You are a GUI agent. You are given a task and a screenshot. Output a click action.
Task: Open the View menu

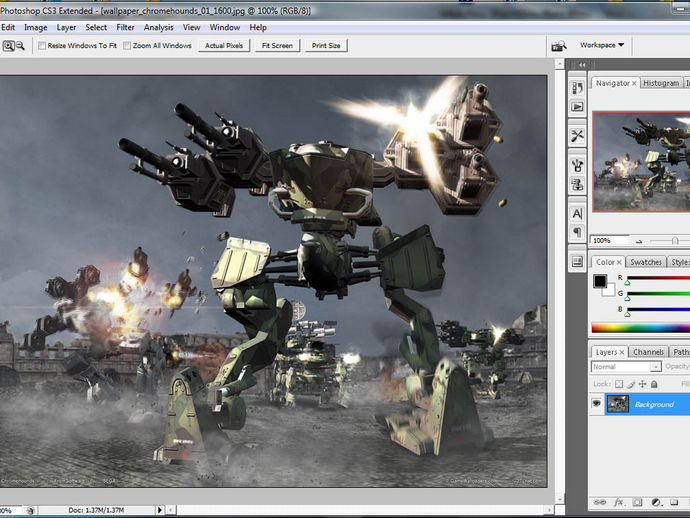coord(191,27)
